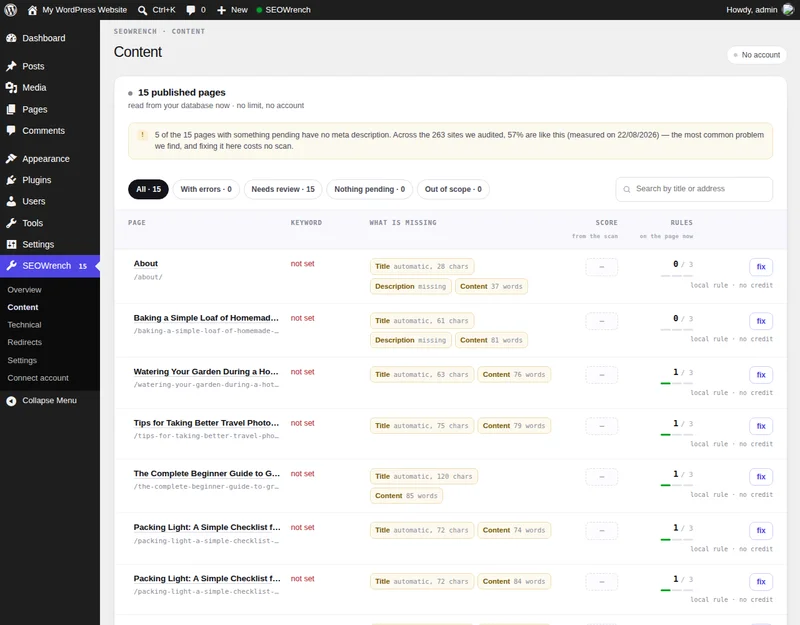Open Tips for Taking Better Travel Photo link
800x625 pixels.
coord(206,423)
